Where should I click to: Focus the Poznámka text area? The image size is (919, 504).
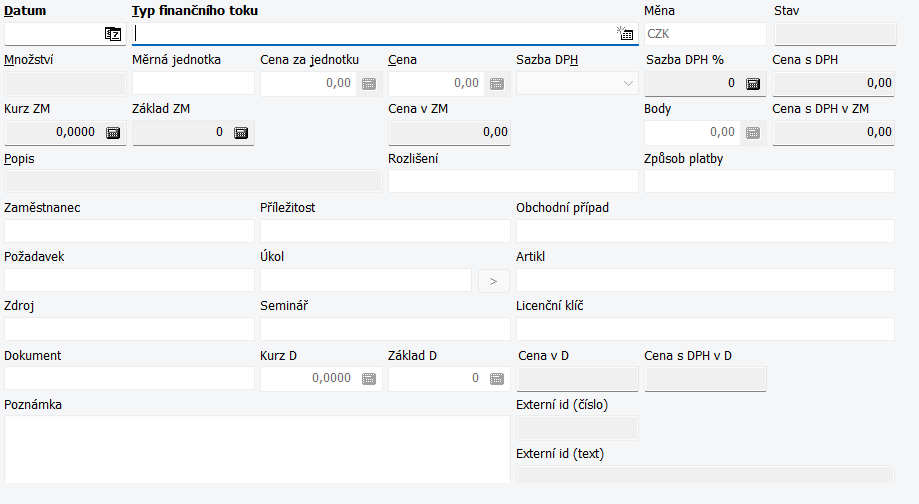[x=257, y=449]
